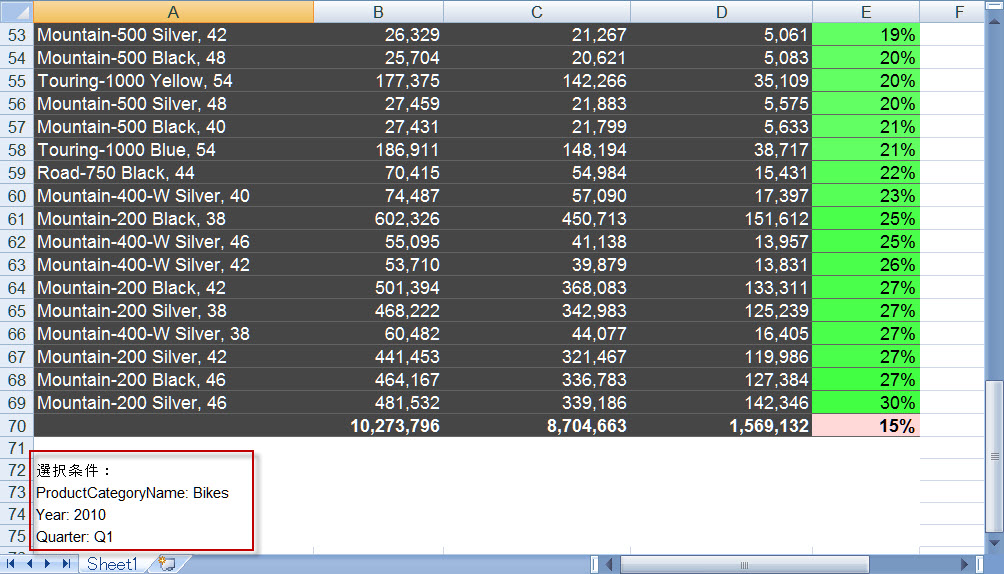1004x574 pixels.
Task: Go to next sheet navigation arrow
Action: click(47, 564)
